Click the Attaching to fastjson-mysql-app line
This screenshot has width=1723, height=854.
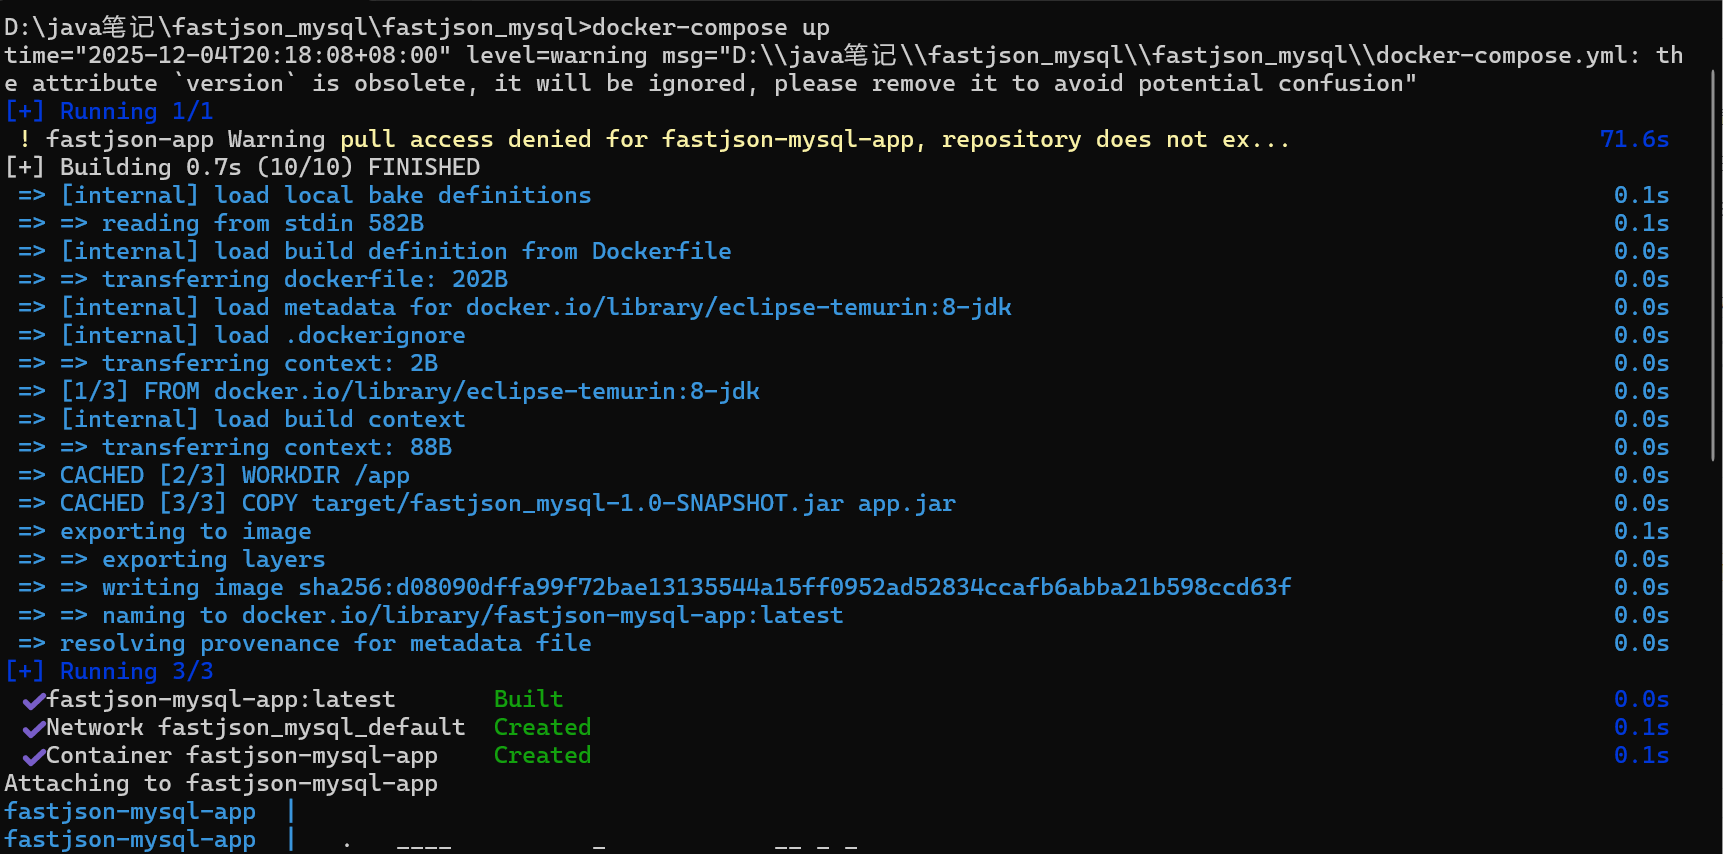(x=221, y=784)
